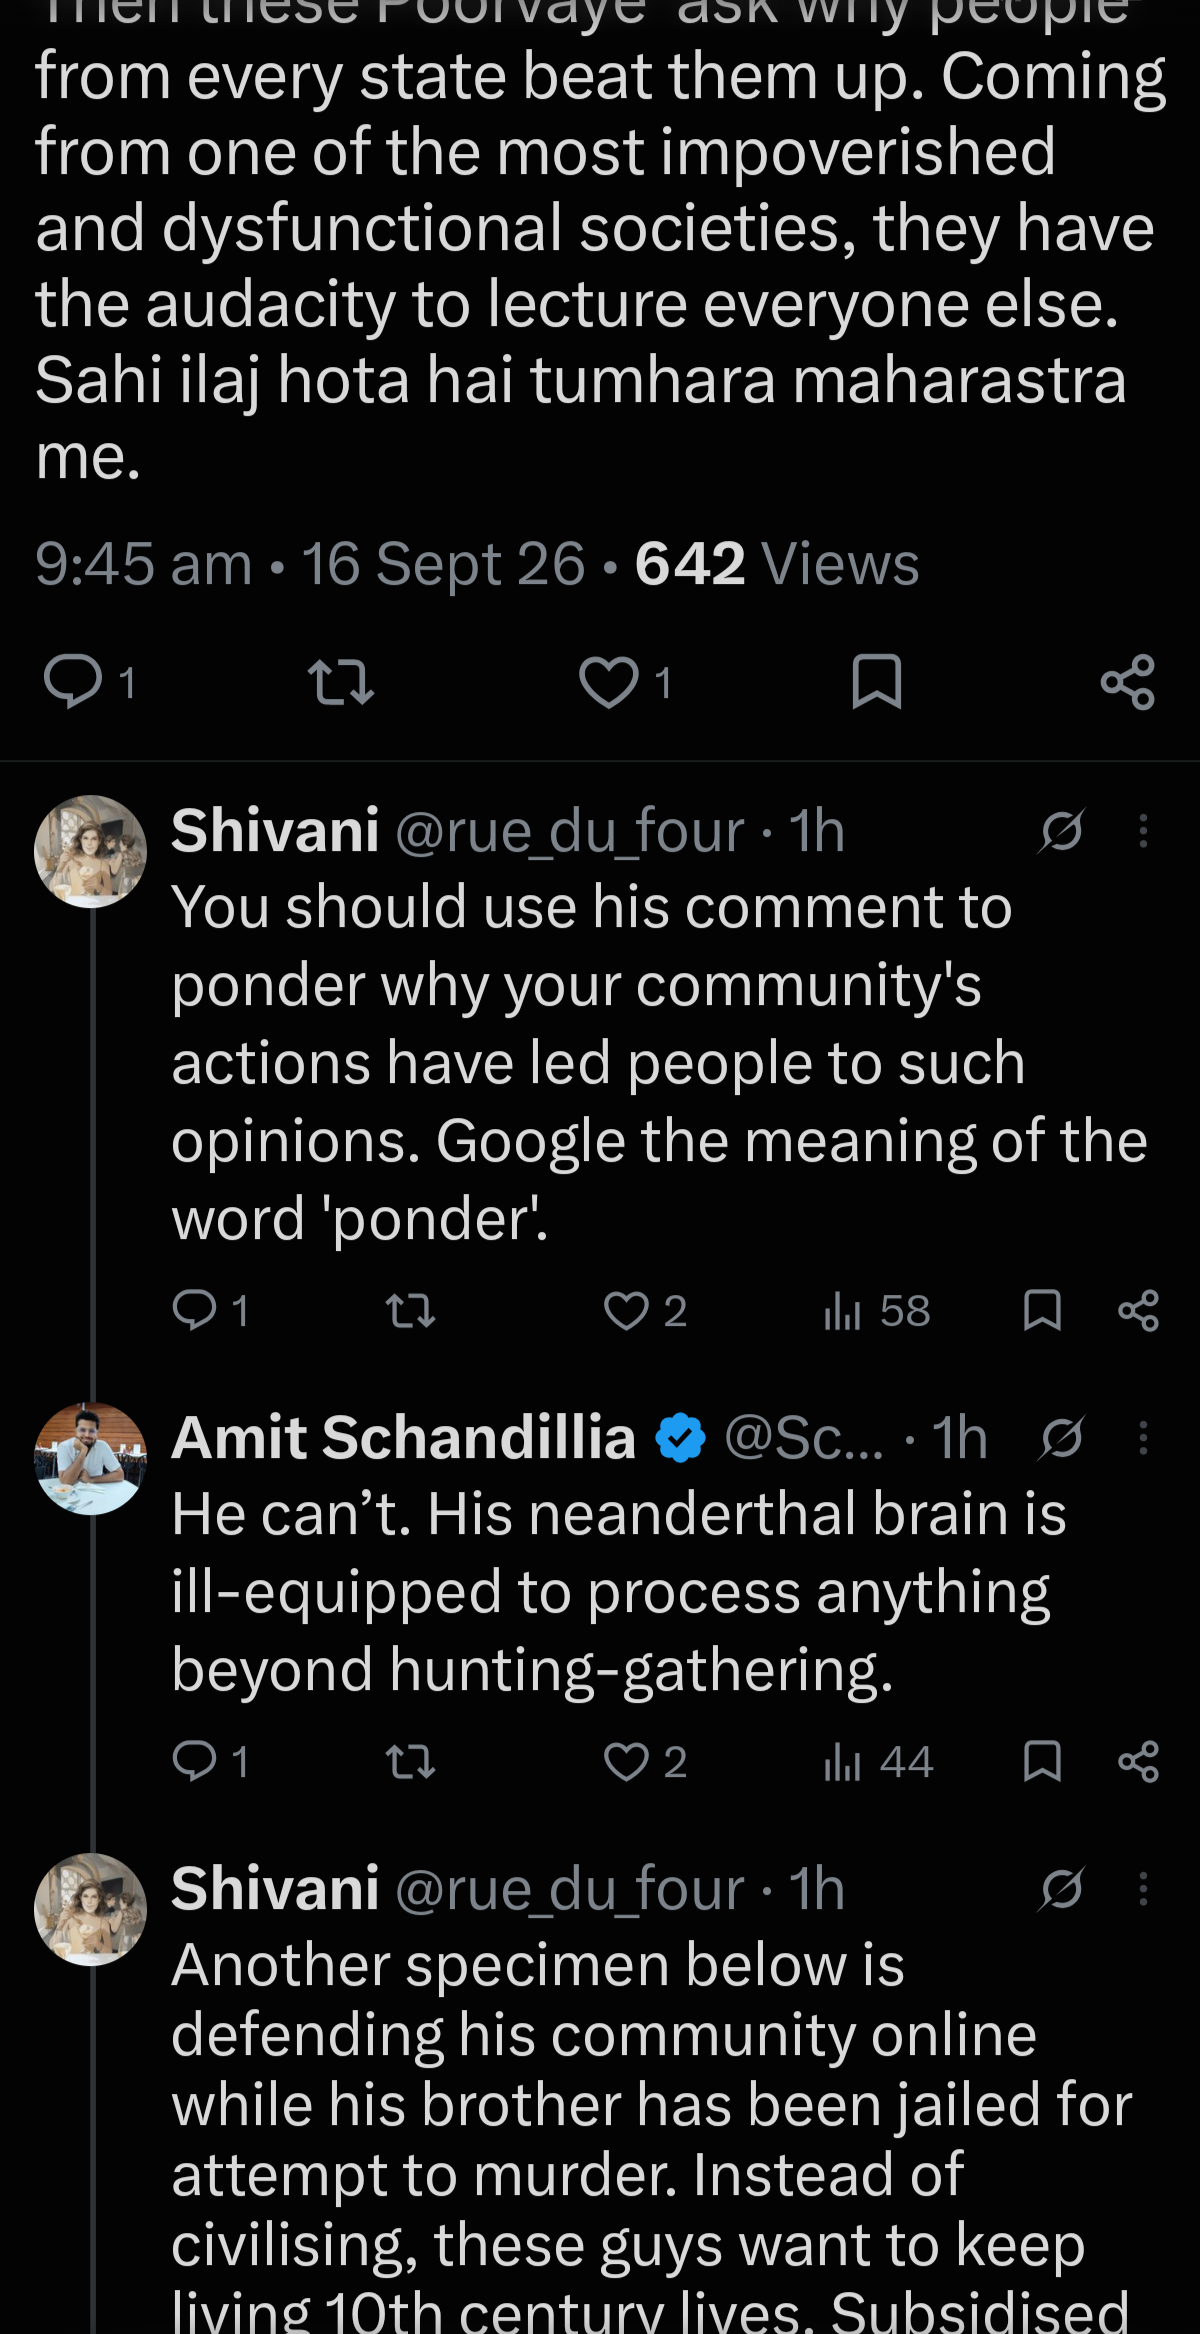Expand more options on Amit Schandillia's reply
This screenshot has width=1200, height=2334.
[1144, 1438]
